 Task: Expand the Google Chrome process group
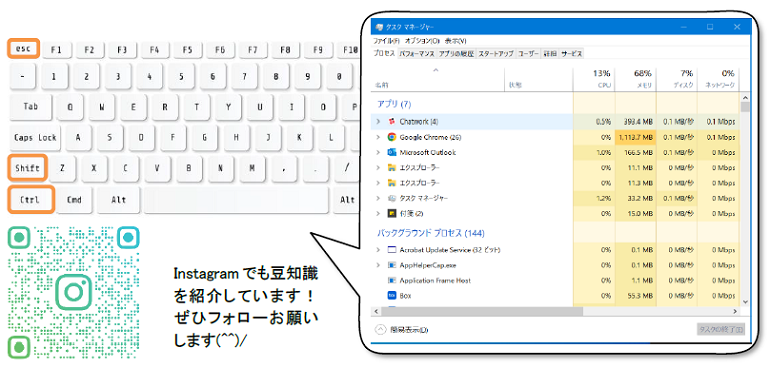[378, 137]
